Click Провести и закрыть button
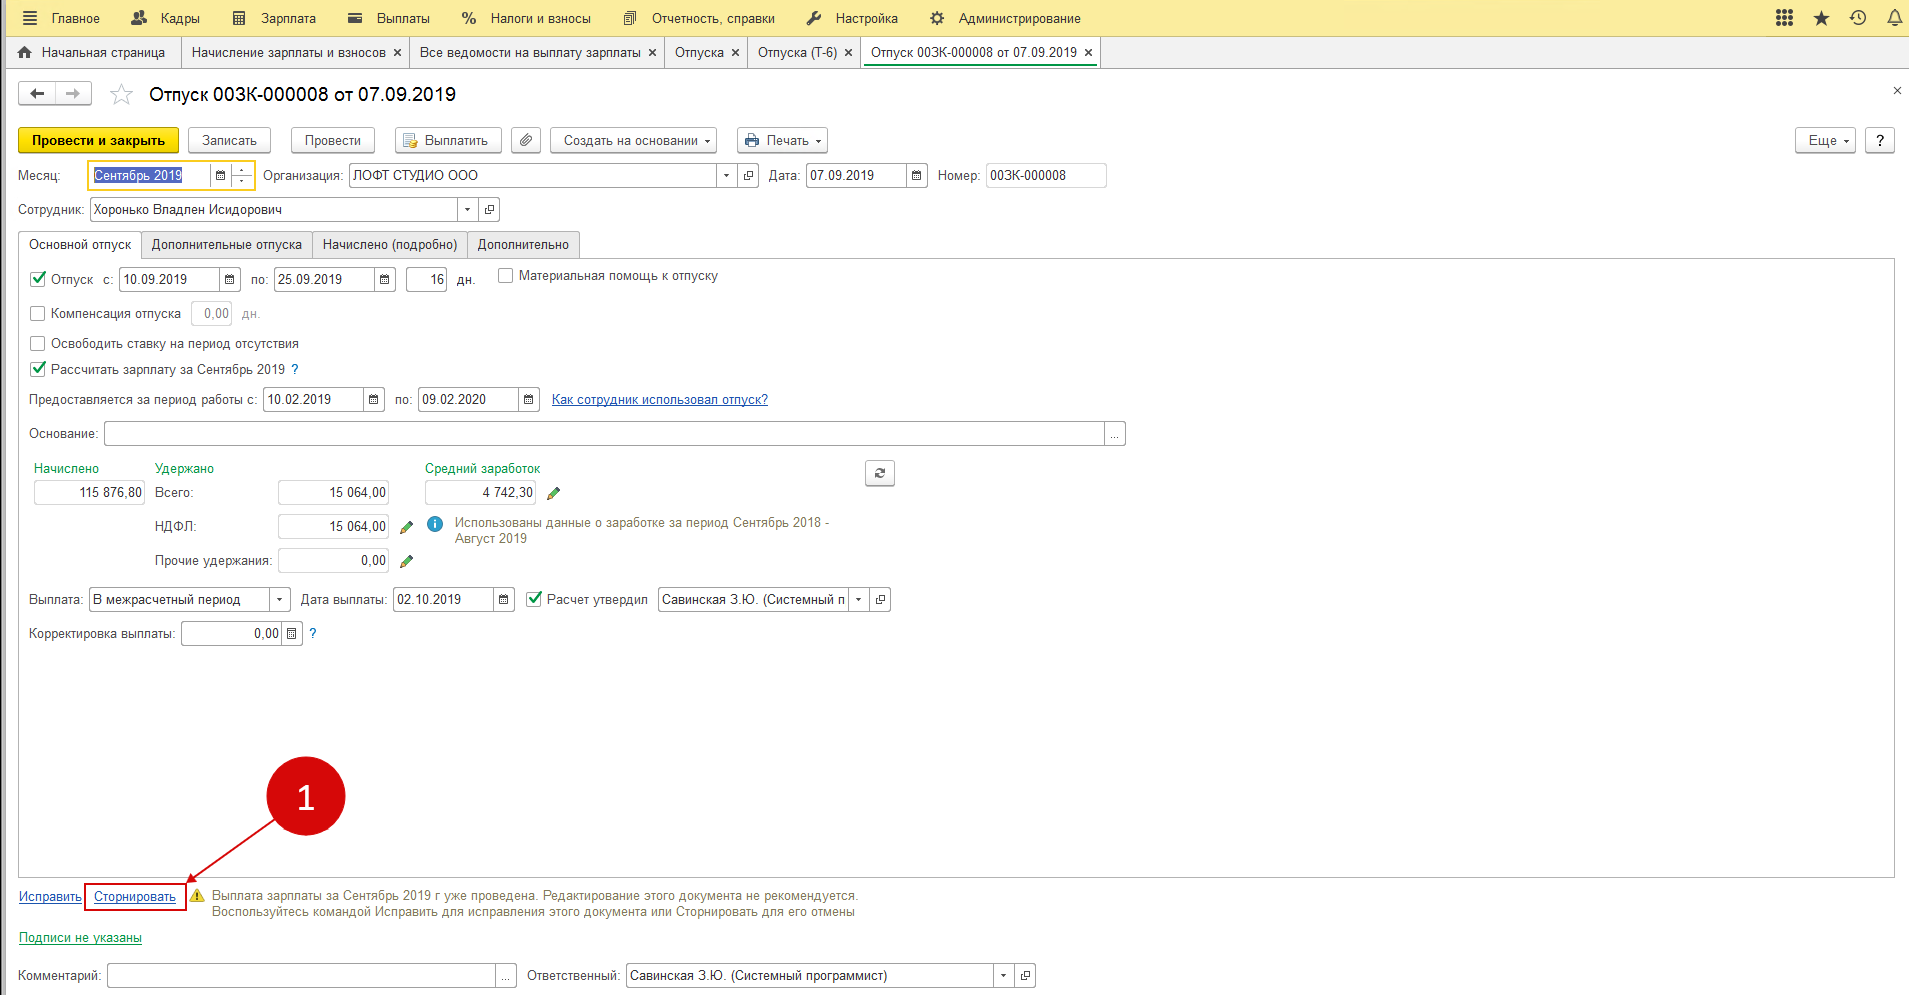 [98, 140]
